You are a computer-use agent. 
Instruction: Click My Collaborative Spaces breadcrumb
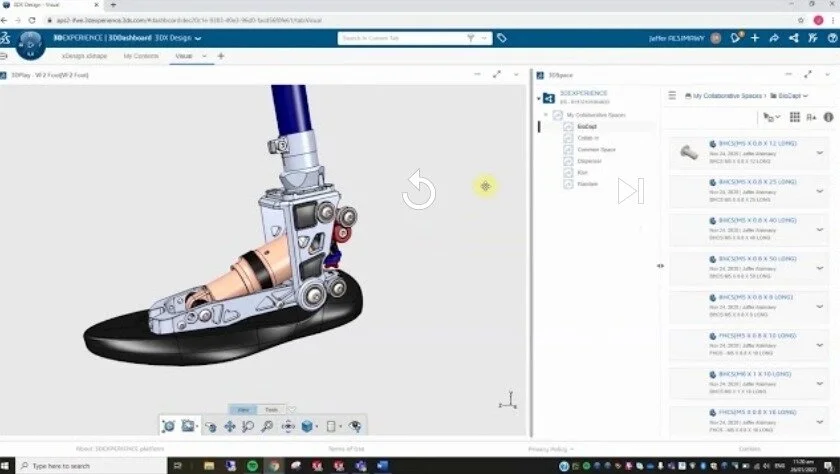click(x=727, y=96)
